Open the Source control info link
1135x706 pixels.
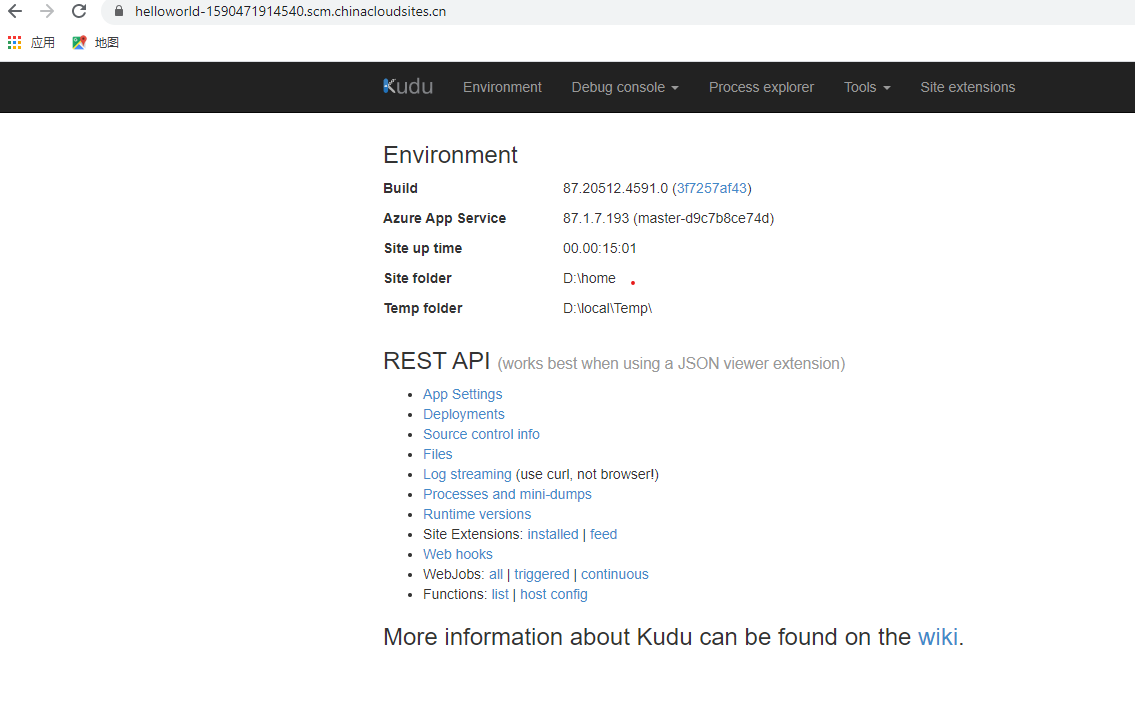click(481, 434)
